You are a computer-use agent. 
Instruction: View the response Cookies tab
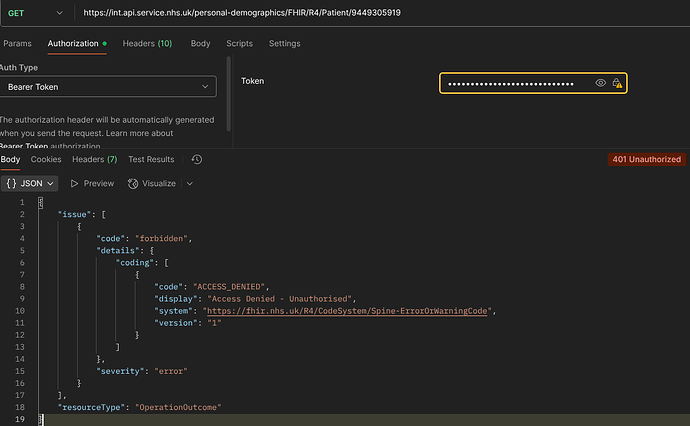tap(46, 159)
